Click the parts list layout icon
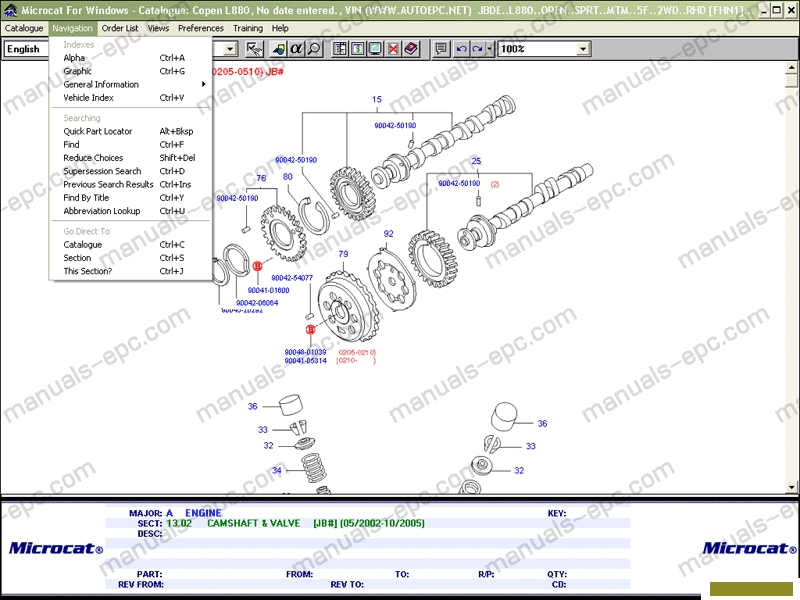800x600 pixels. click(x=339, y=49)
